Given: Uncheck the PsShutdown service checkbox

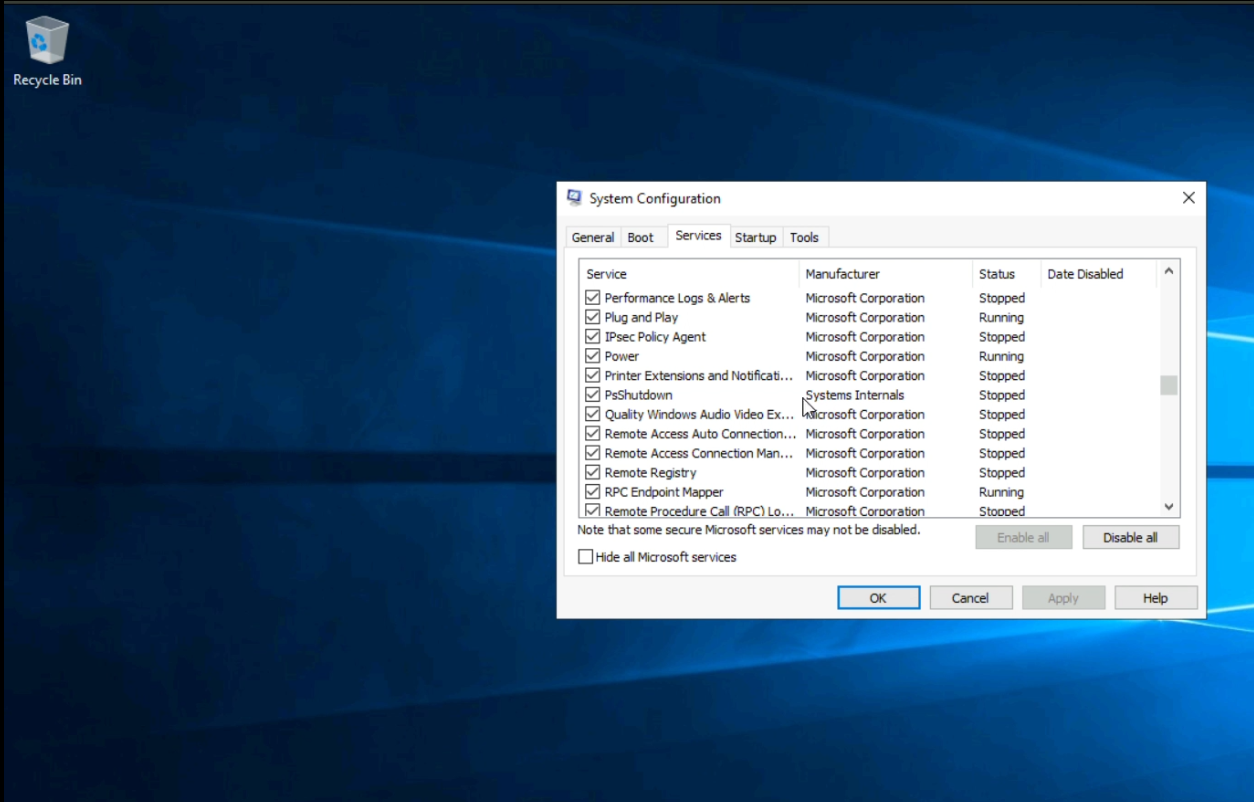Looking at the screenshot, I should coord(593,395).
